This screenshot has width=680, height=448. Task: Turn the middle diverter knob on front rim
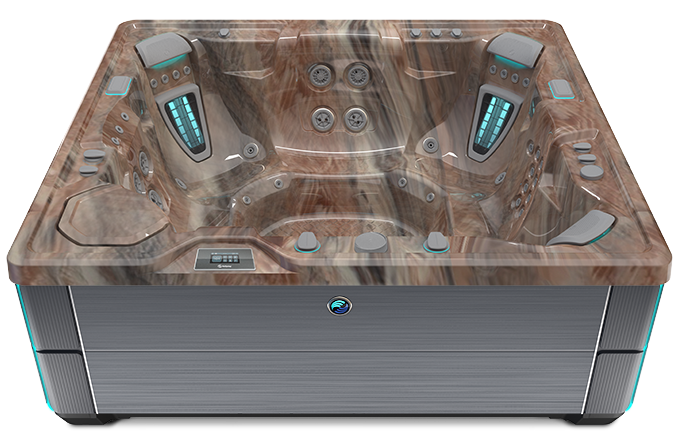pyautogui.click(x=370, y=241)
